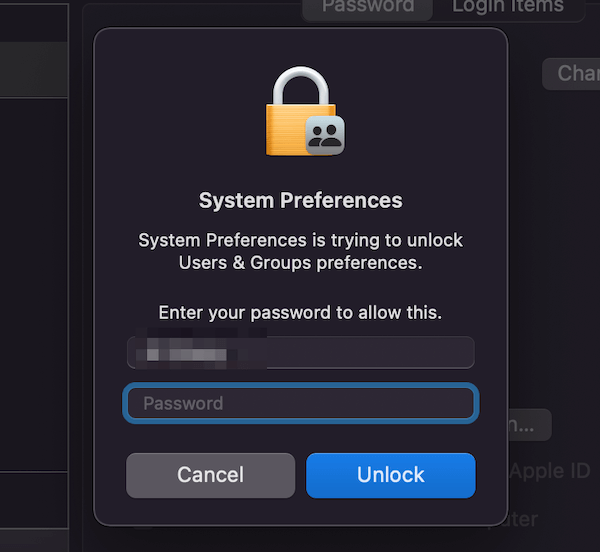Click the top section of the left sidebar
The image size is (600, 552).
click(34, 23)
